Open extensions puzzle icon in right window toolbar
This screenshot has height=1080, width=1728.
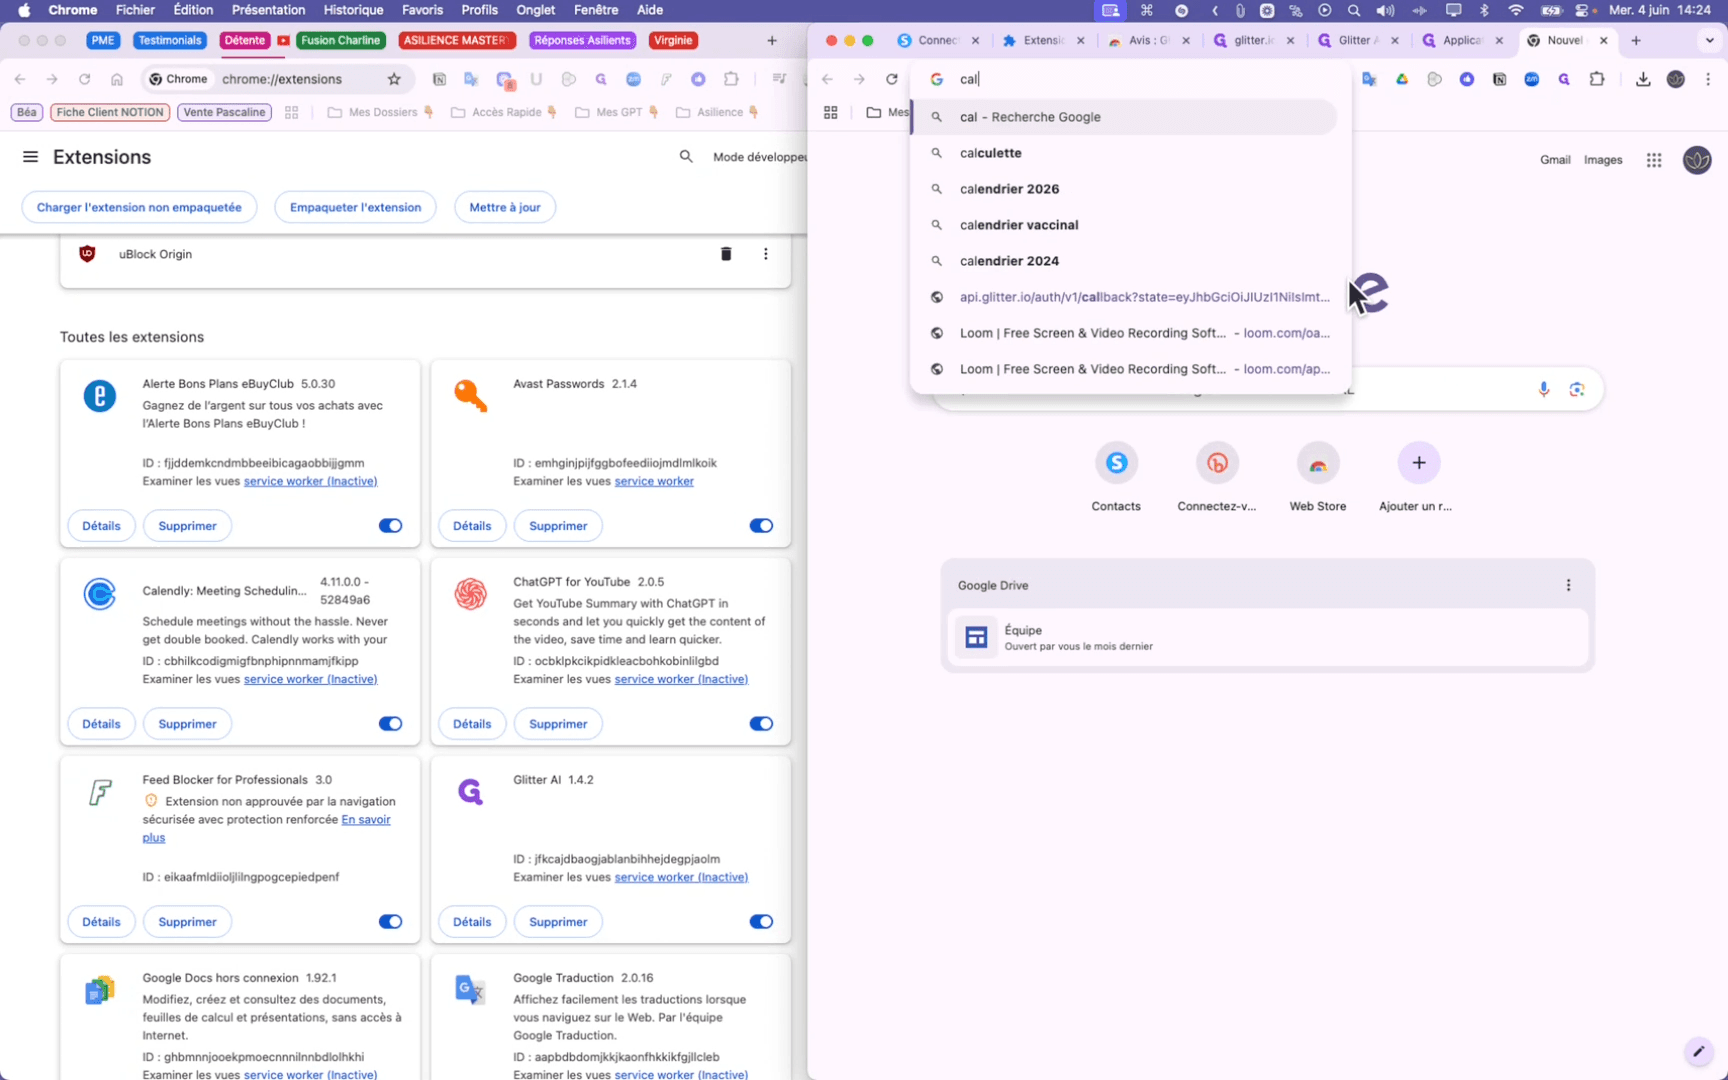click(1597, 79)
